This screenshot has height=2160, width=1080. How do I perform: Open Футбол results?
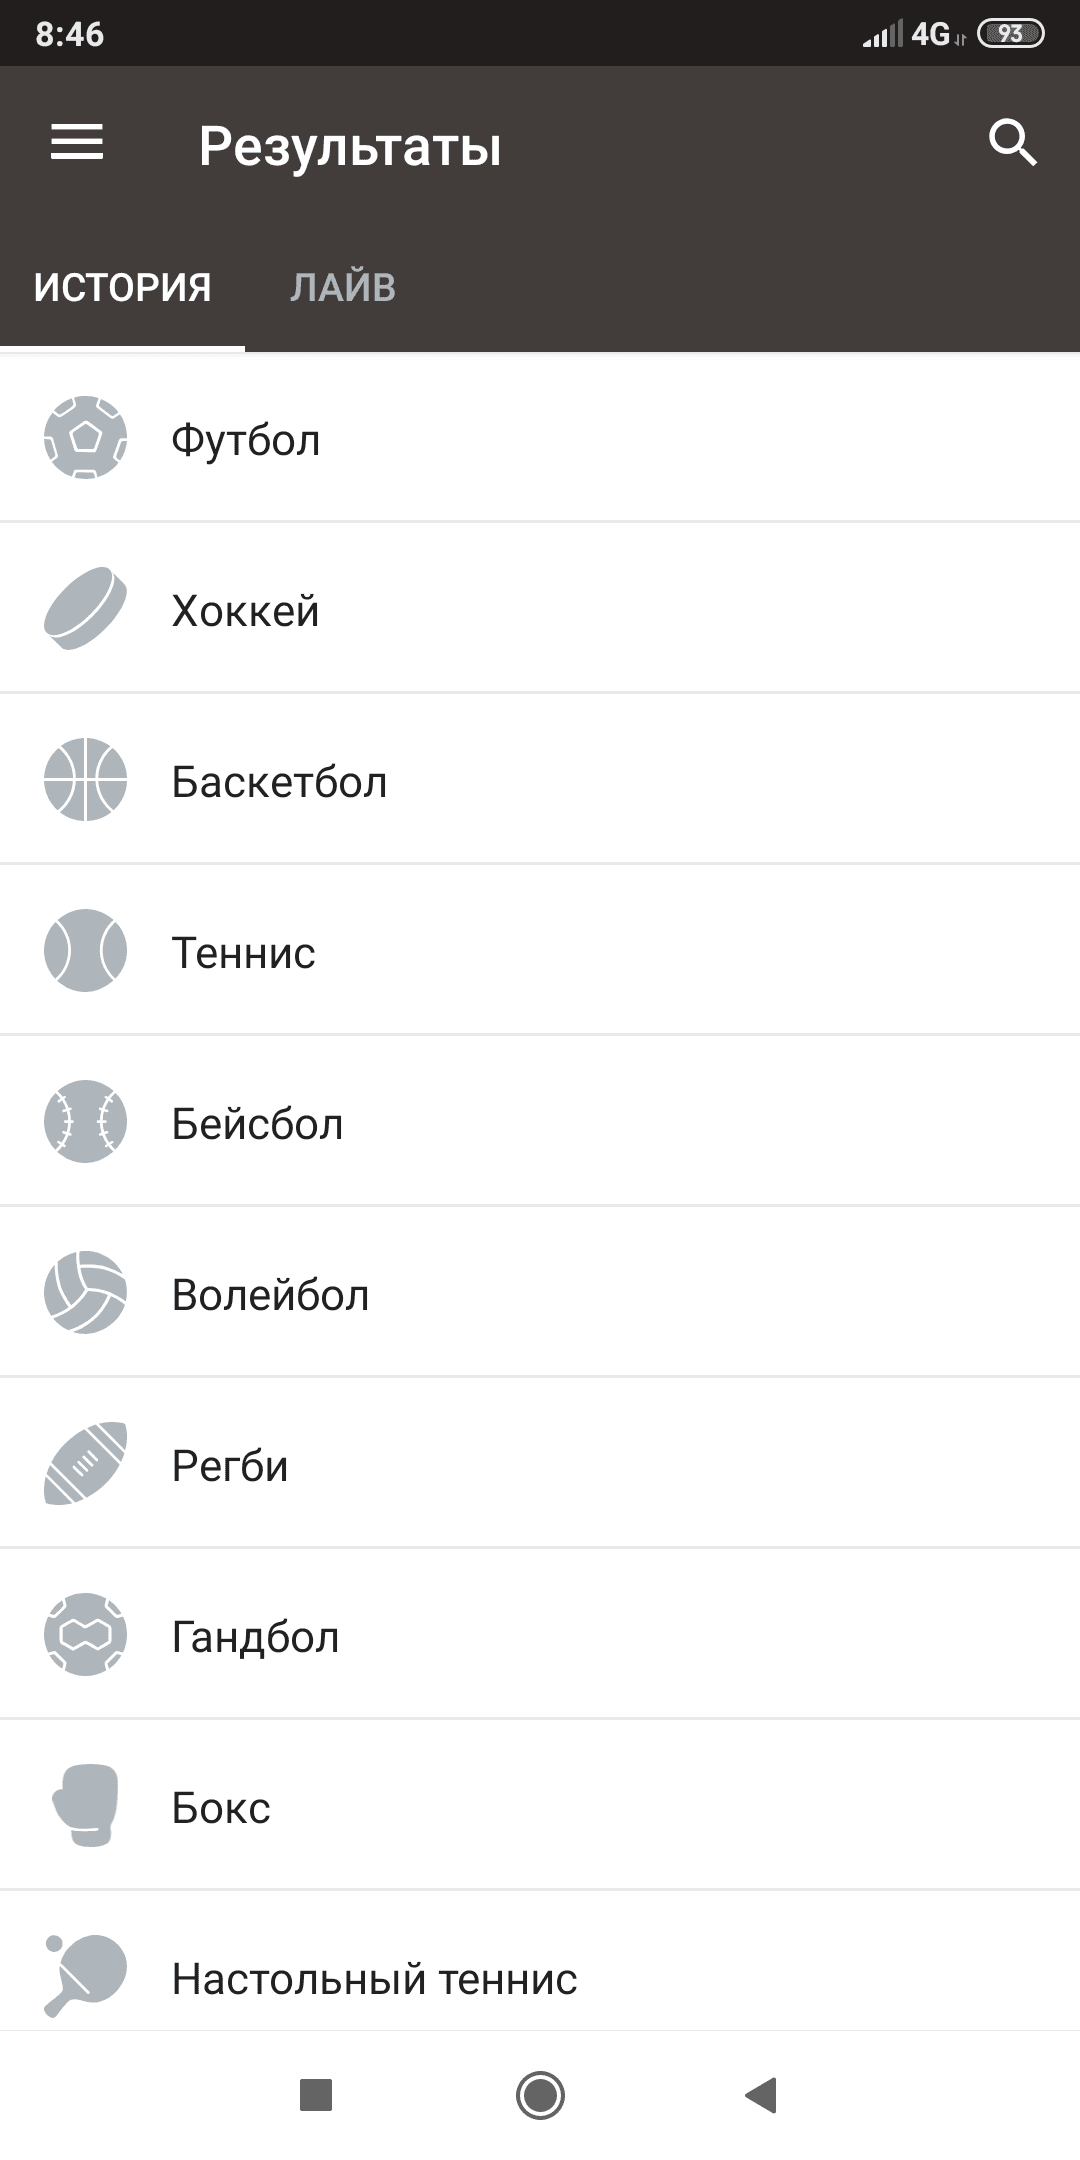click(246, 440)
